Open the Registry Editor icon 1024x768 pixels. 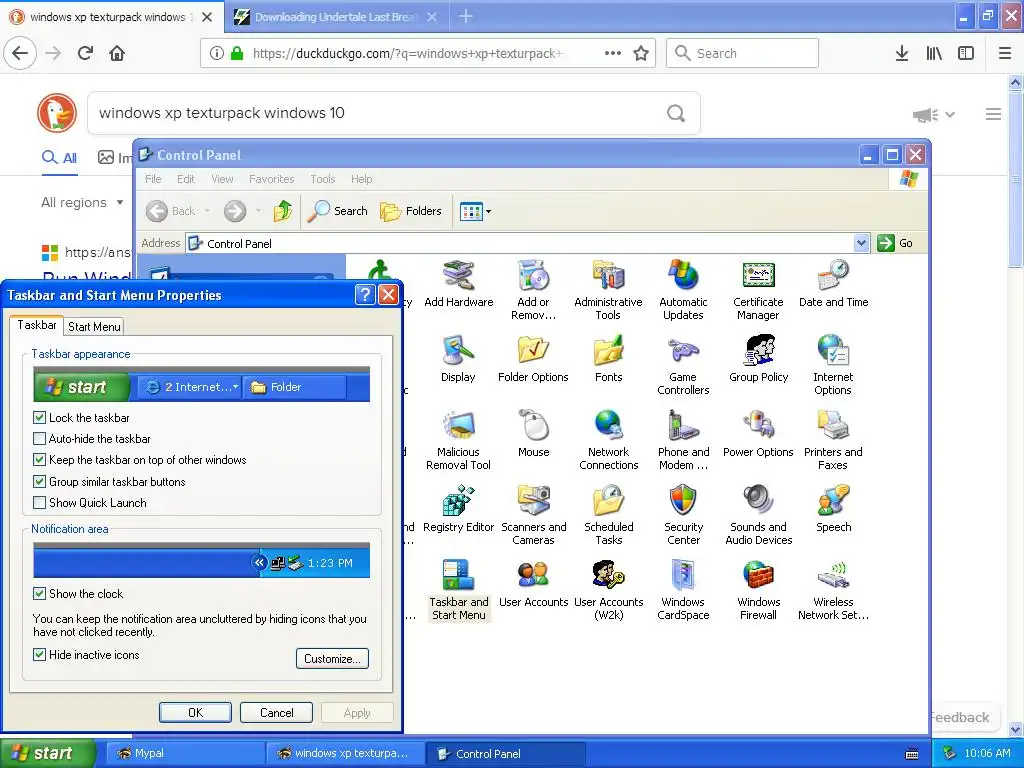coord(458,509)
